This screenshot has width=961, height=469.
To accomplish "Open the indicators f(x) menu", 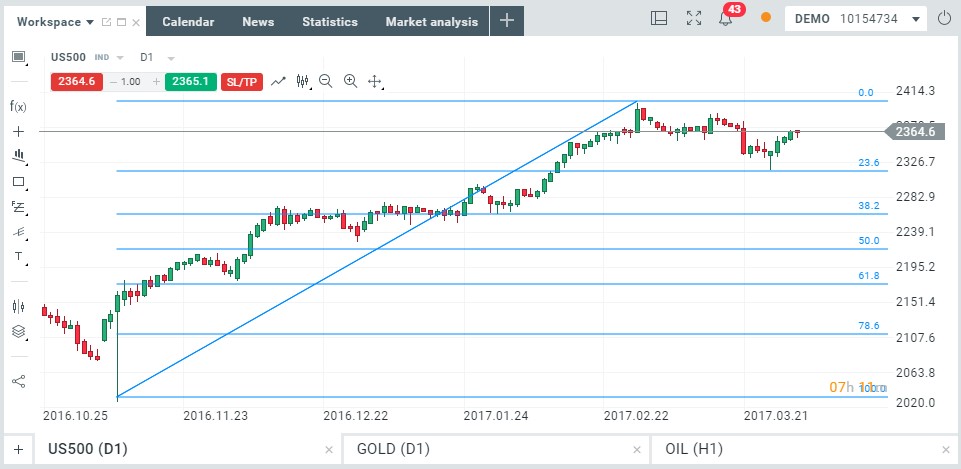I will 18,106.
